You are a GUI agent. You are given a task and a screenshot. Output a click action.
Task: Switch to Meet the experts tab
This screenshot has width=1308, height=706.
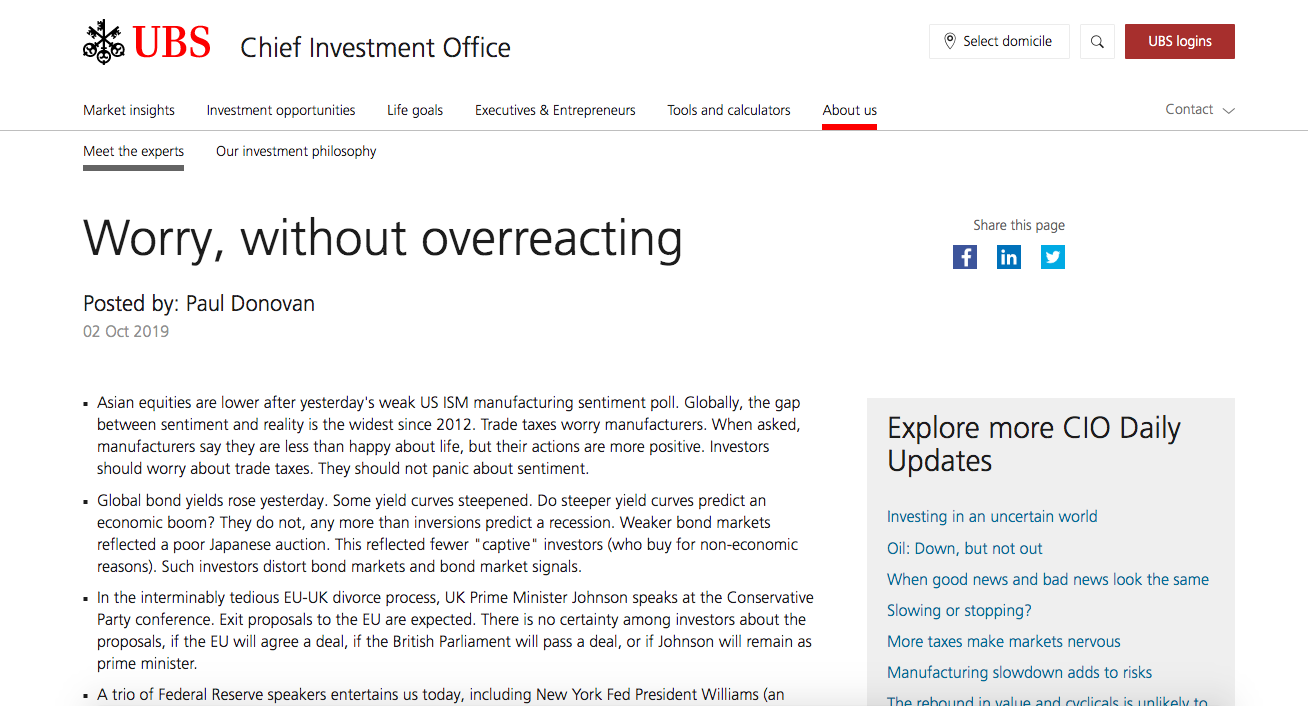[133, 152]
